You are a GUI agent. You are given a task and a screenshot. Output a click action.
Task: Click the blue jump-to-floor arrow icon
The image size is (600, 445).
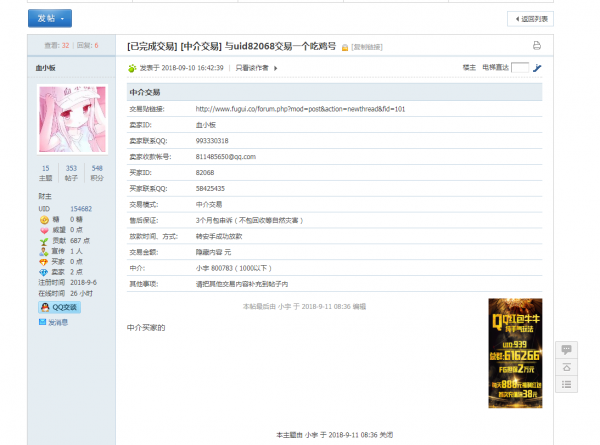point(537,68)
